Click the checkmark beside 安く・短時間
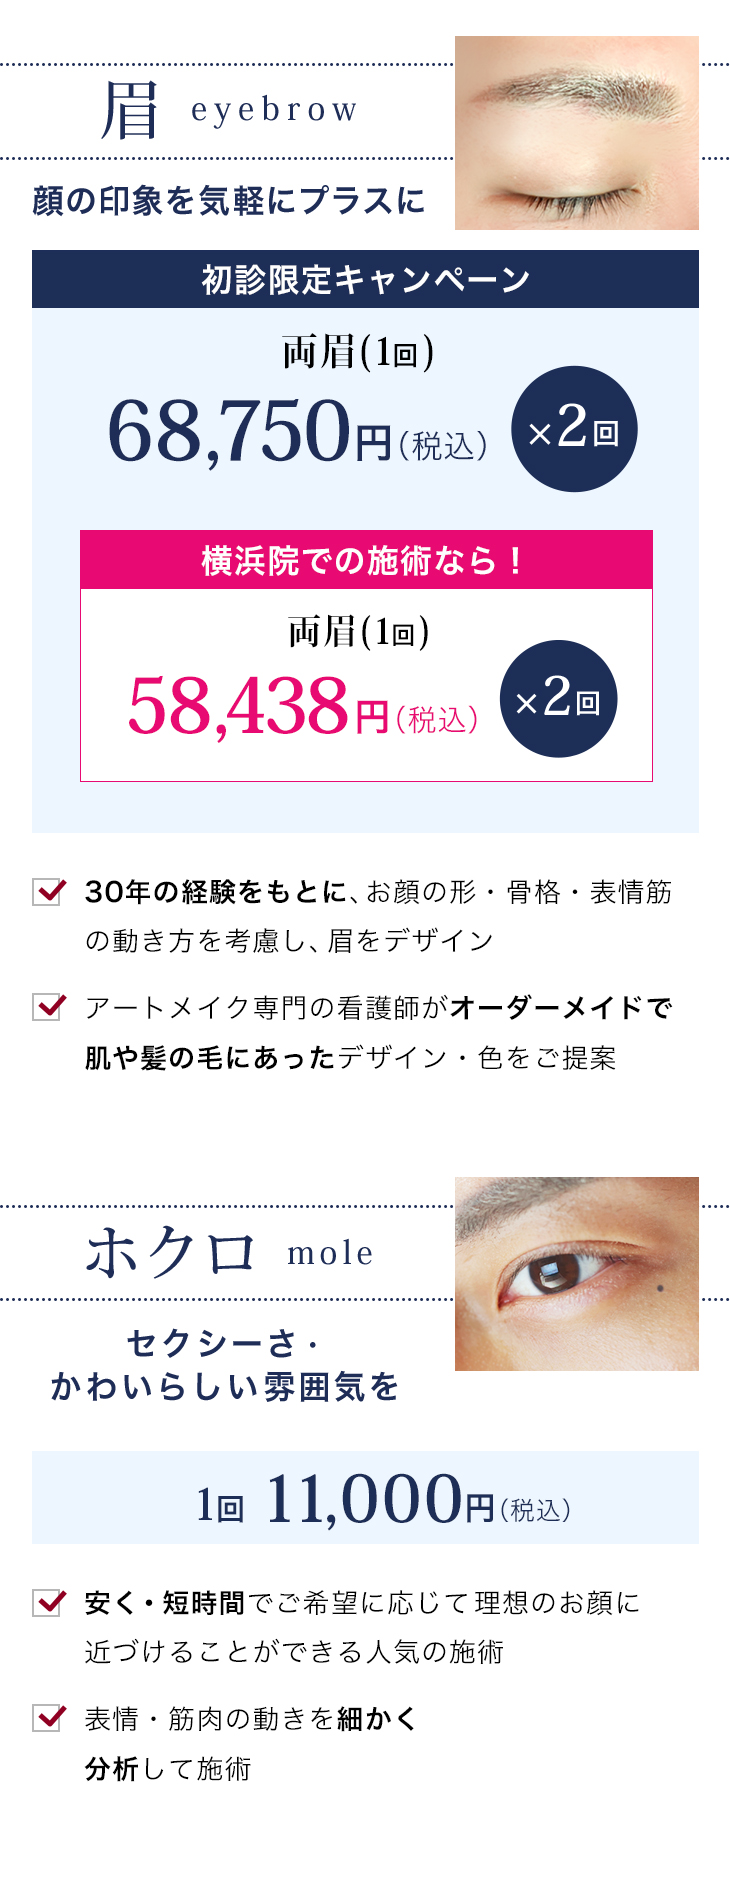730x1879 pixels. [49, 1602]
